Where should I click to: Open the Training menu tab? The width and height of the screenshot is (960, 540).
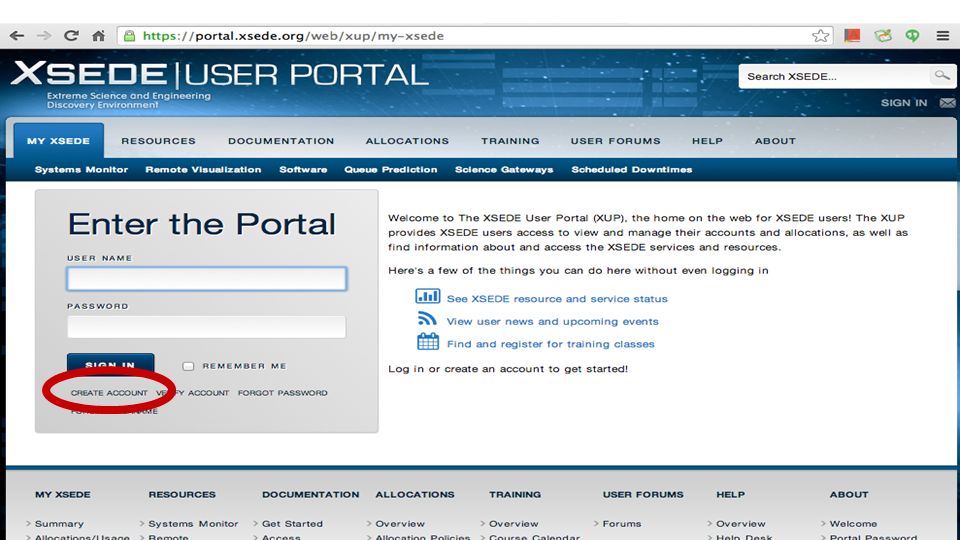510,141
